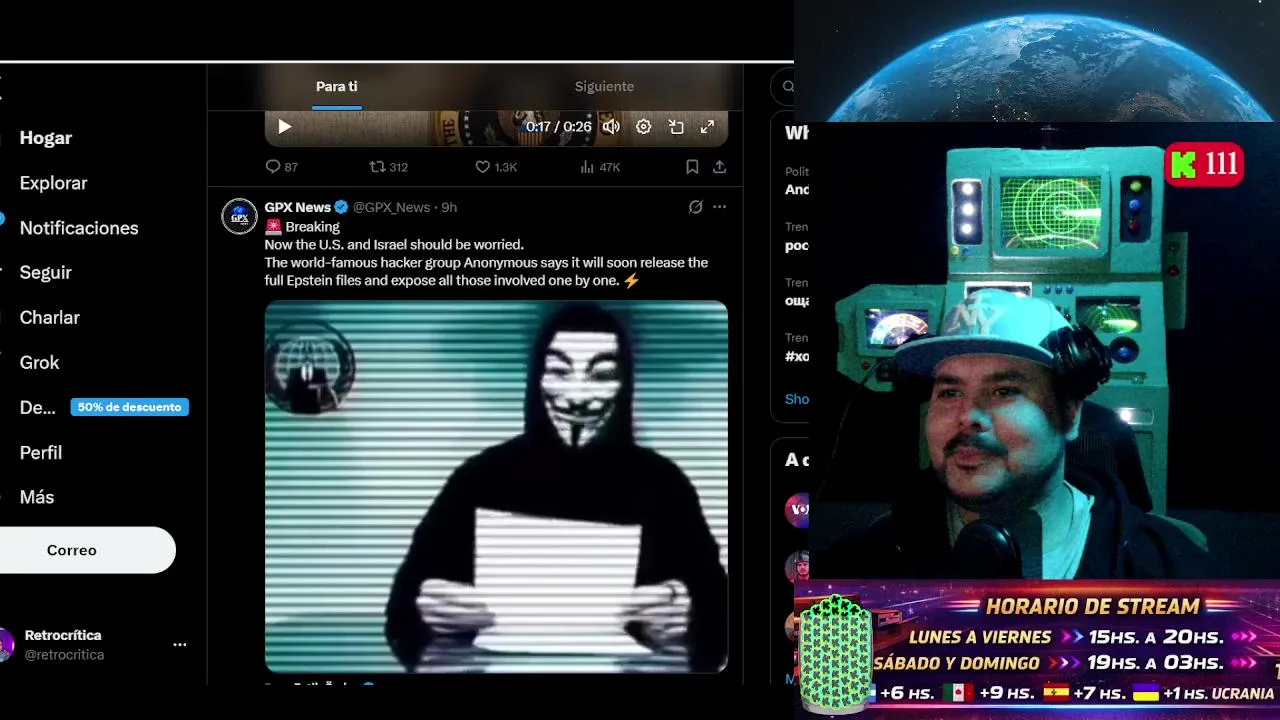Switch to the Siguiente tab

(x=604, y=86)
